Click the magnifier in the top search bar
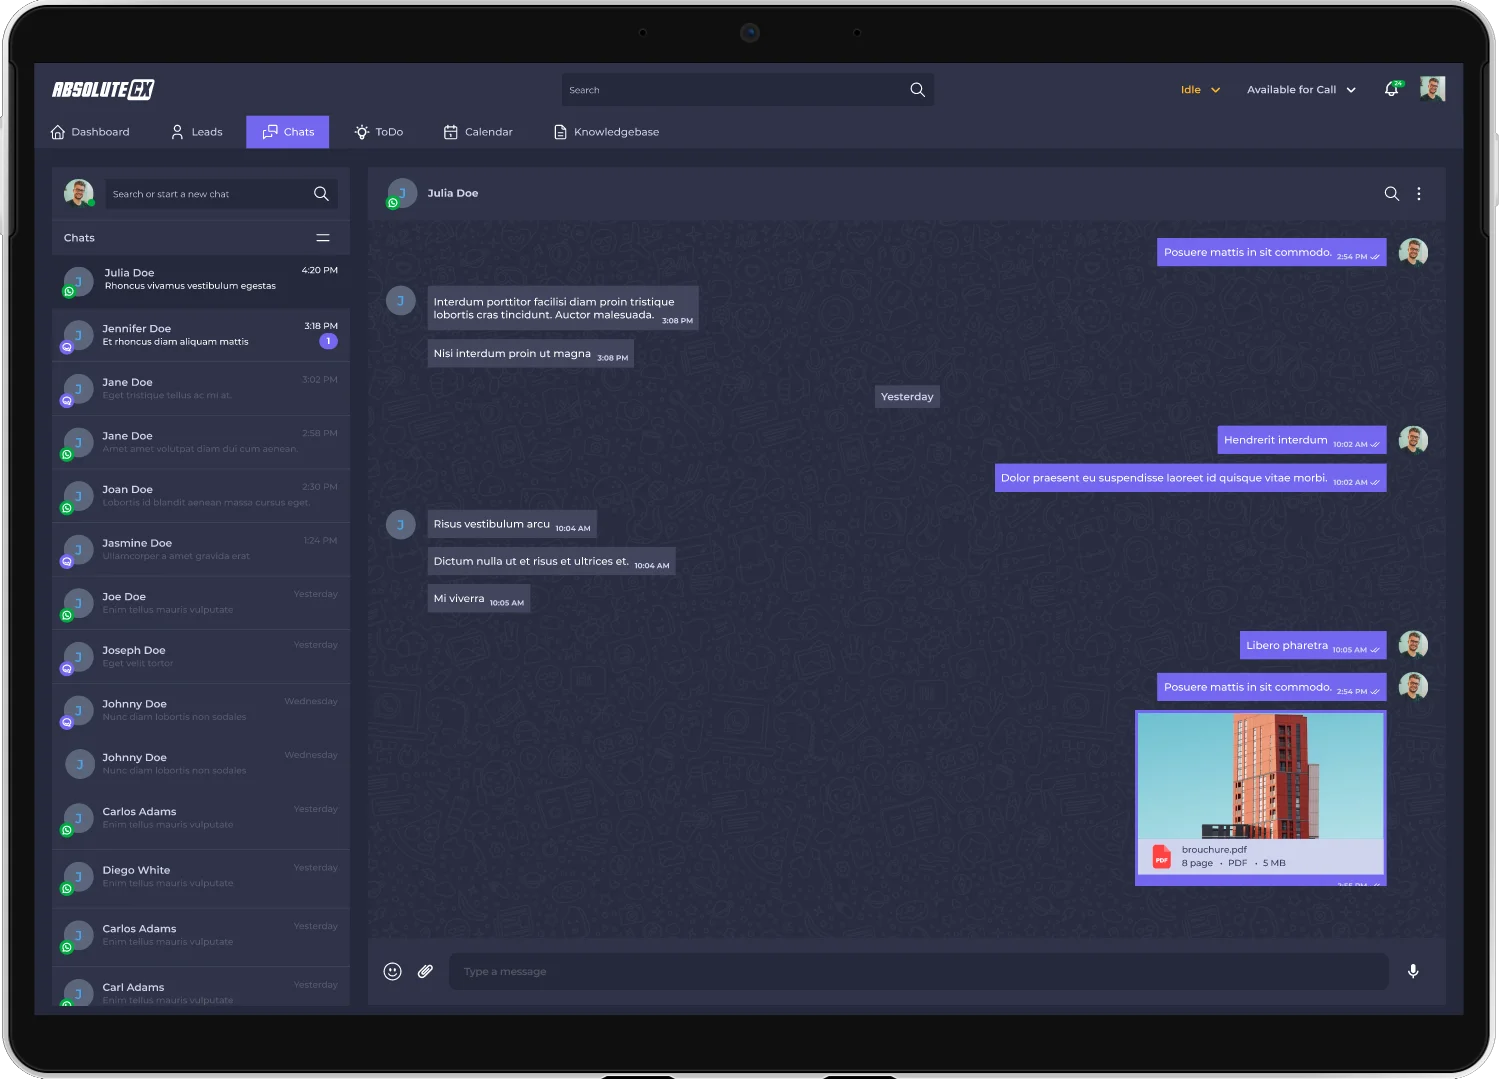Image resolution: width=1499 pixels, height=1079 pixels. [917, 90]
